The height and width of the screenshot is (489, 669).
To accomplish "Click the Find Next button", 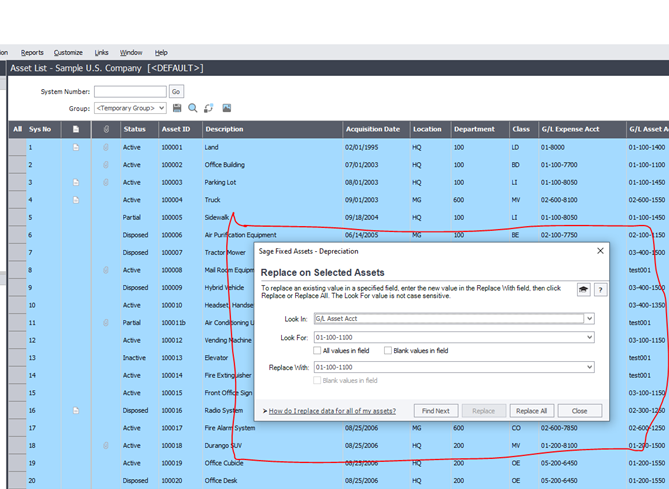I will click(x=435, y=411).
